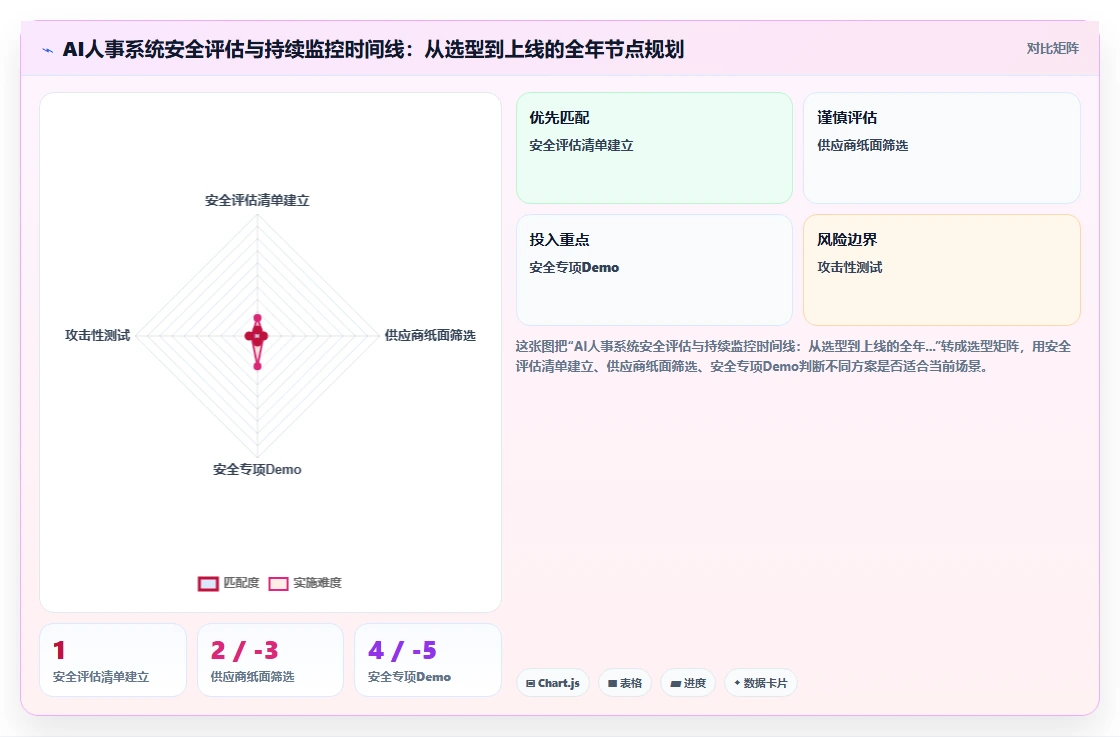Viewport: 1120px width, 737px height.
Task: Click the icon inside the 进度 chip
Action: (x=676, y=683)
